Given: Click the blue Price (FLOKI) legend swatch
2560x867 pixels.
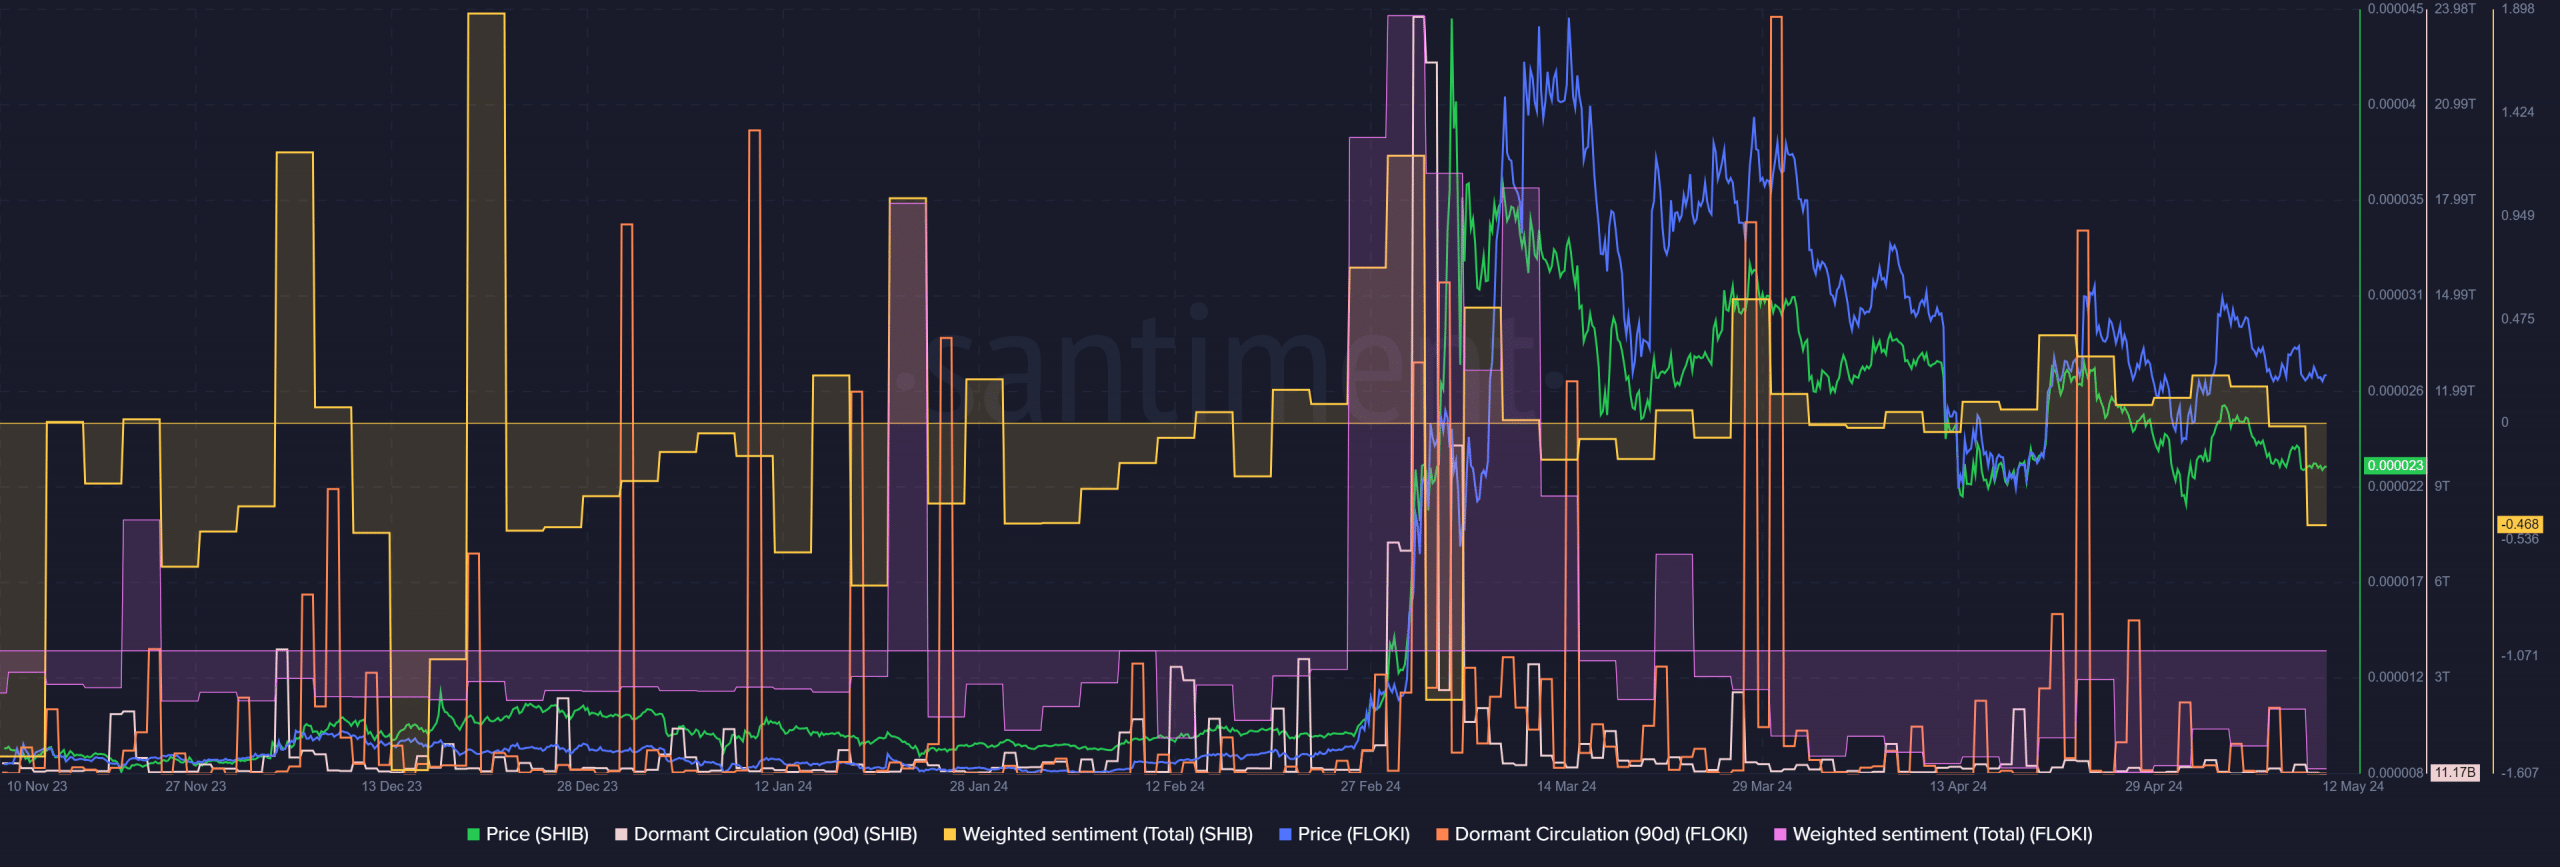Looking at the screenshot, I should 1285,834.
